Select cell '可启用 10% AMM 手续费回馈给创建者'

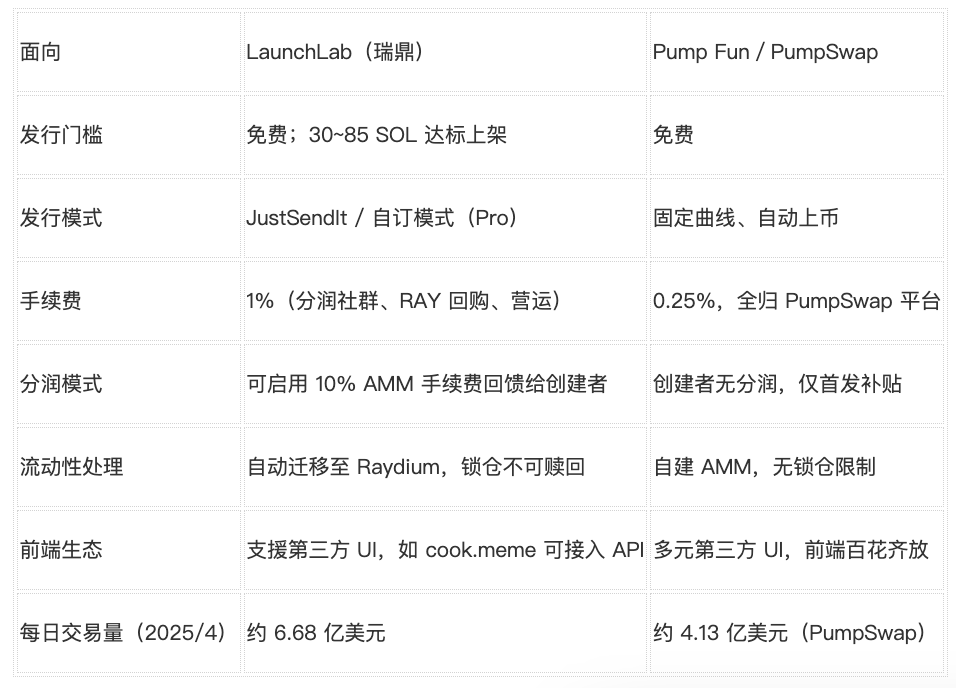coord(445,384)
